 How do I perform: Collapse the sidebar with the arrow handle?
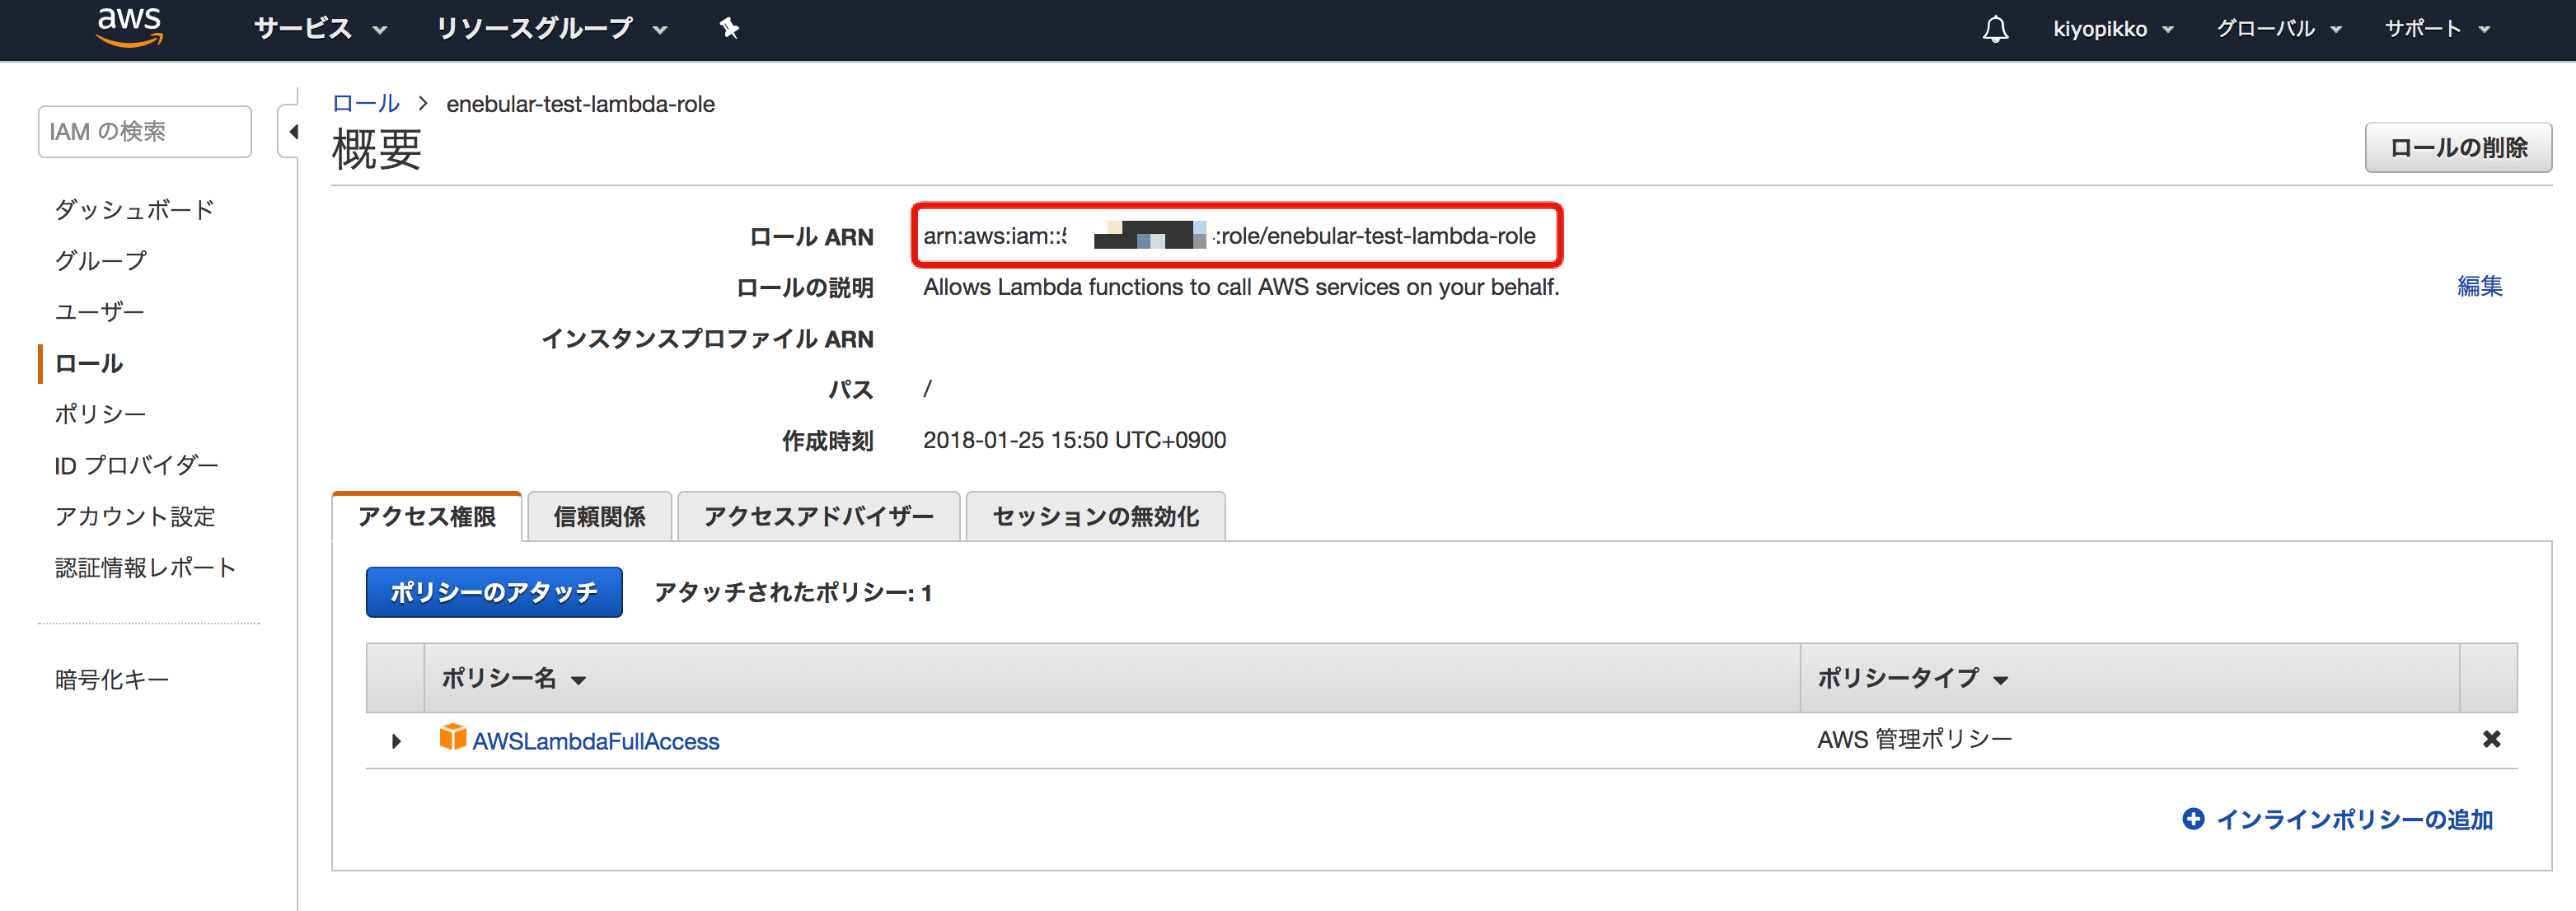coord(293,132)
